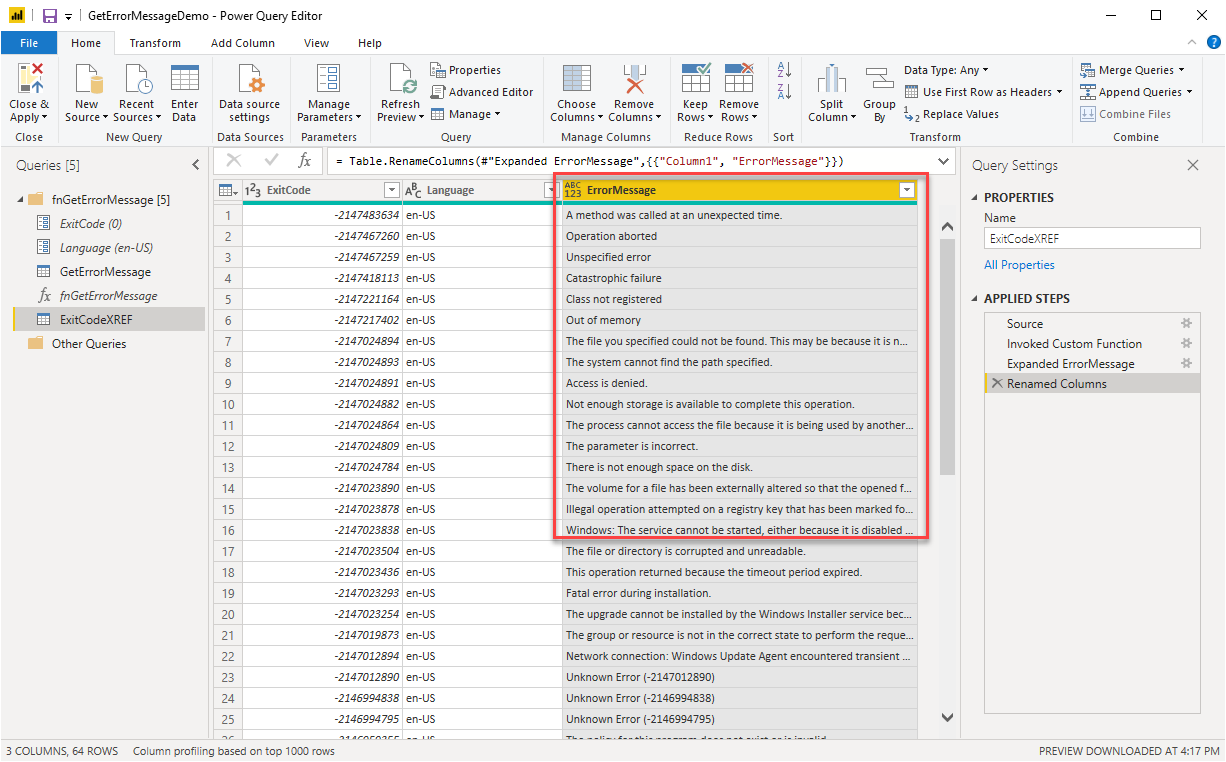Open the ErrorMessage column filter dropdown
This screenshot has height=762, width=1226.
[906, 190]
